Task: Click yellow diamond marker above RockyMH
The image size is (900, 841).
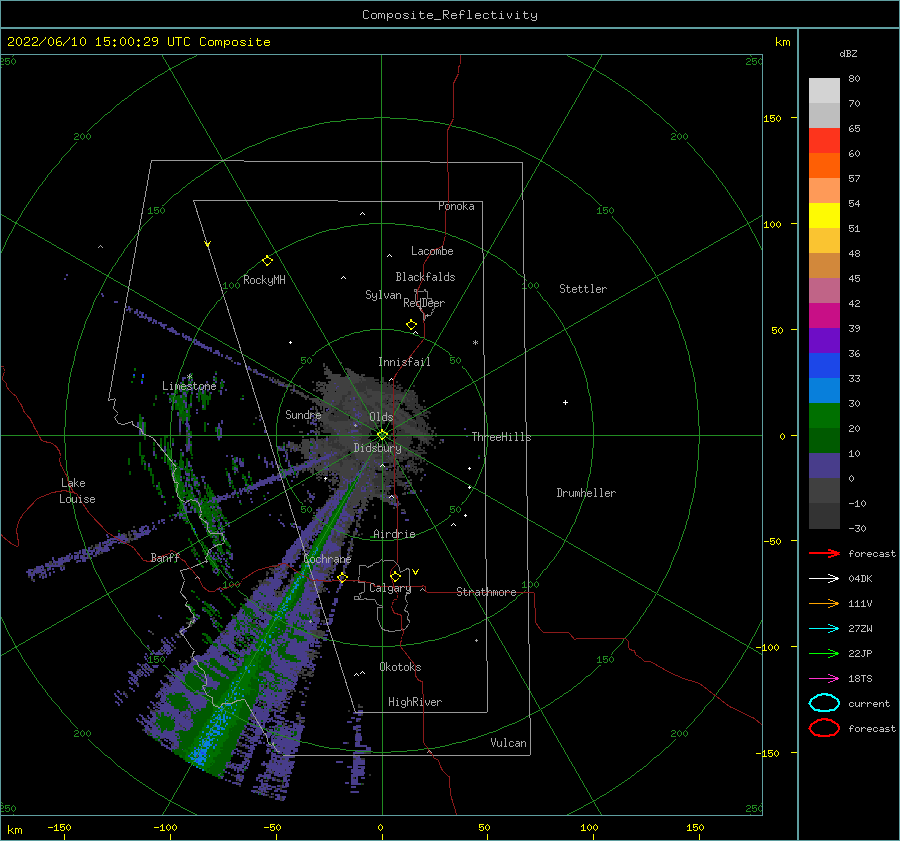Action: coord(267,261)
